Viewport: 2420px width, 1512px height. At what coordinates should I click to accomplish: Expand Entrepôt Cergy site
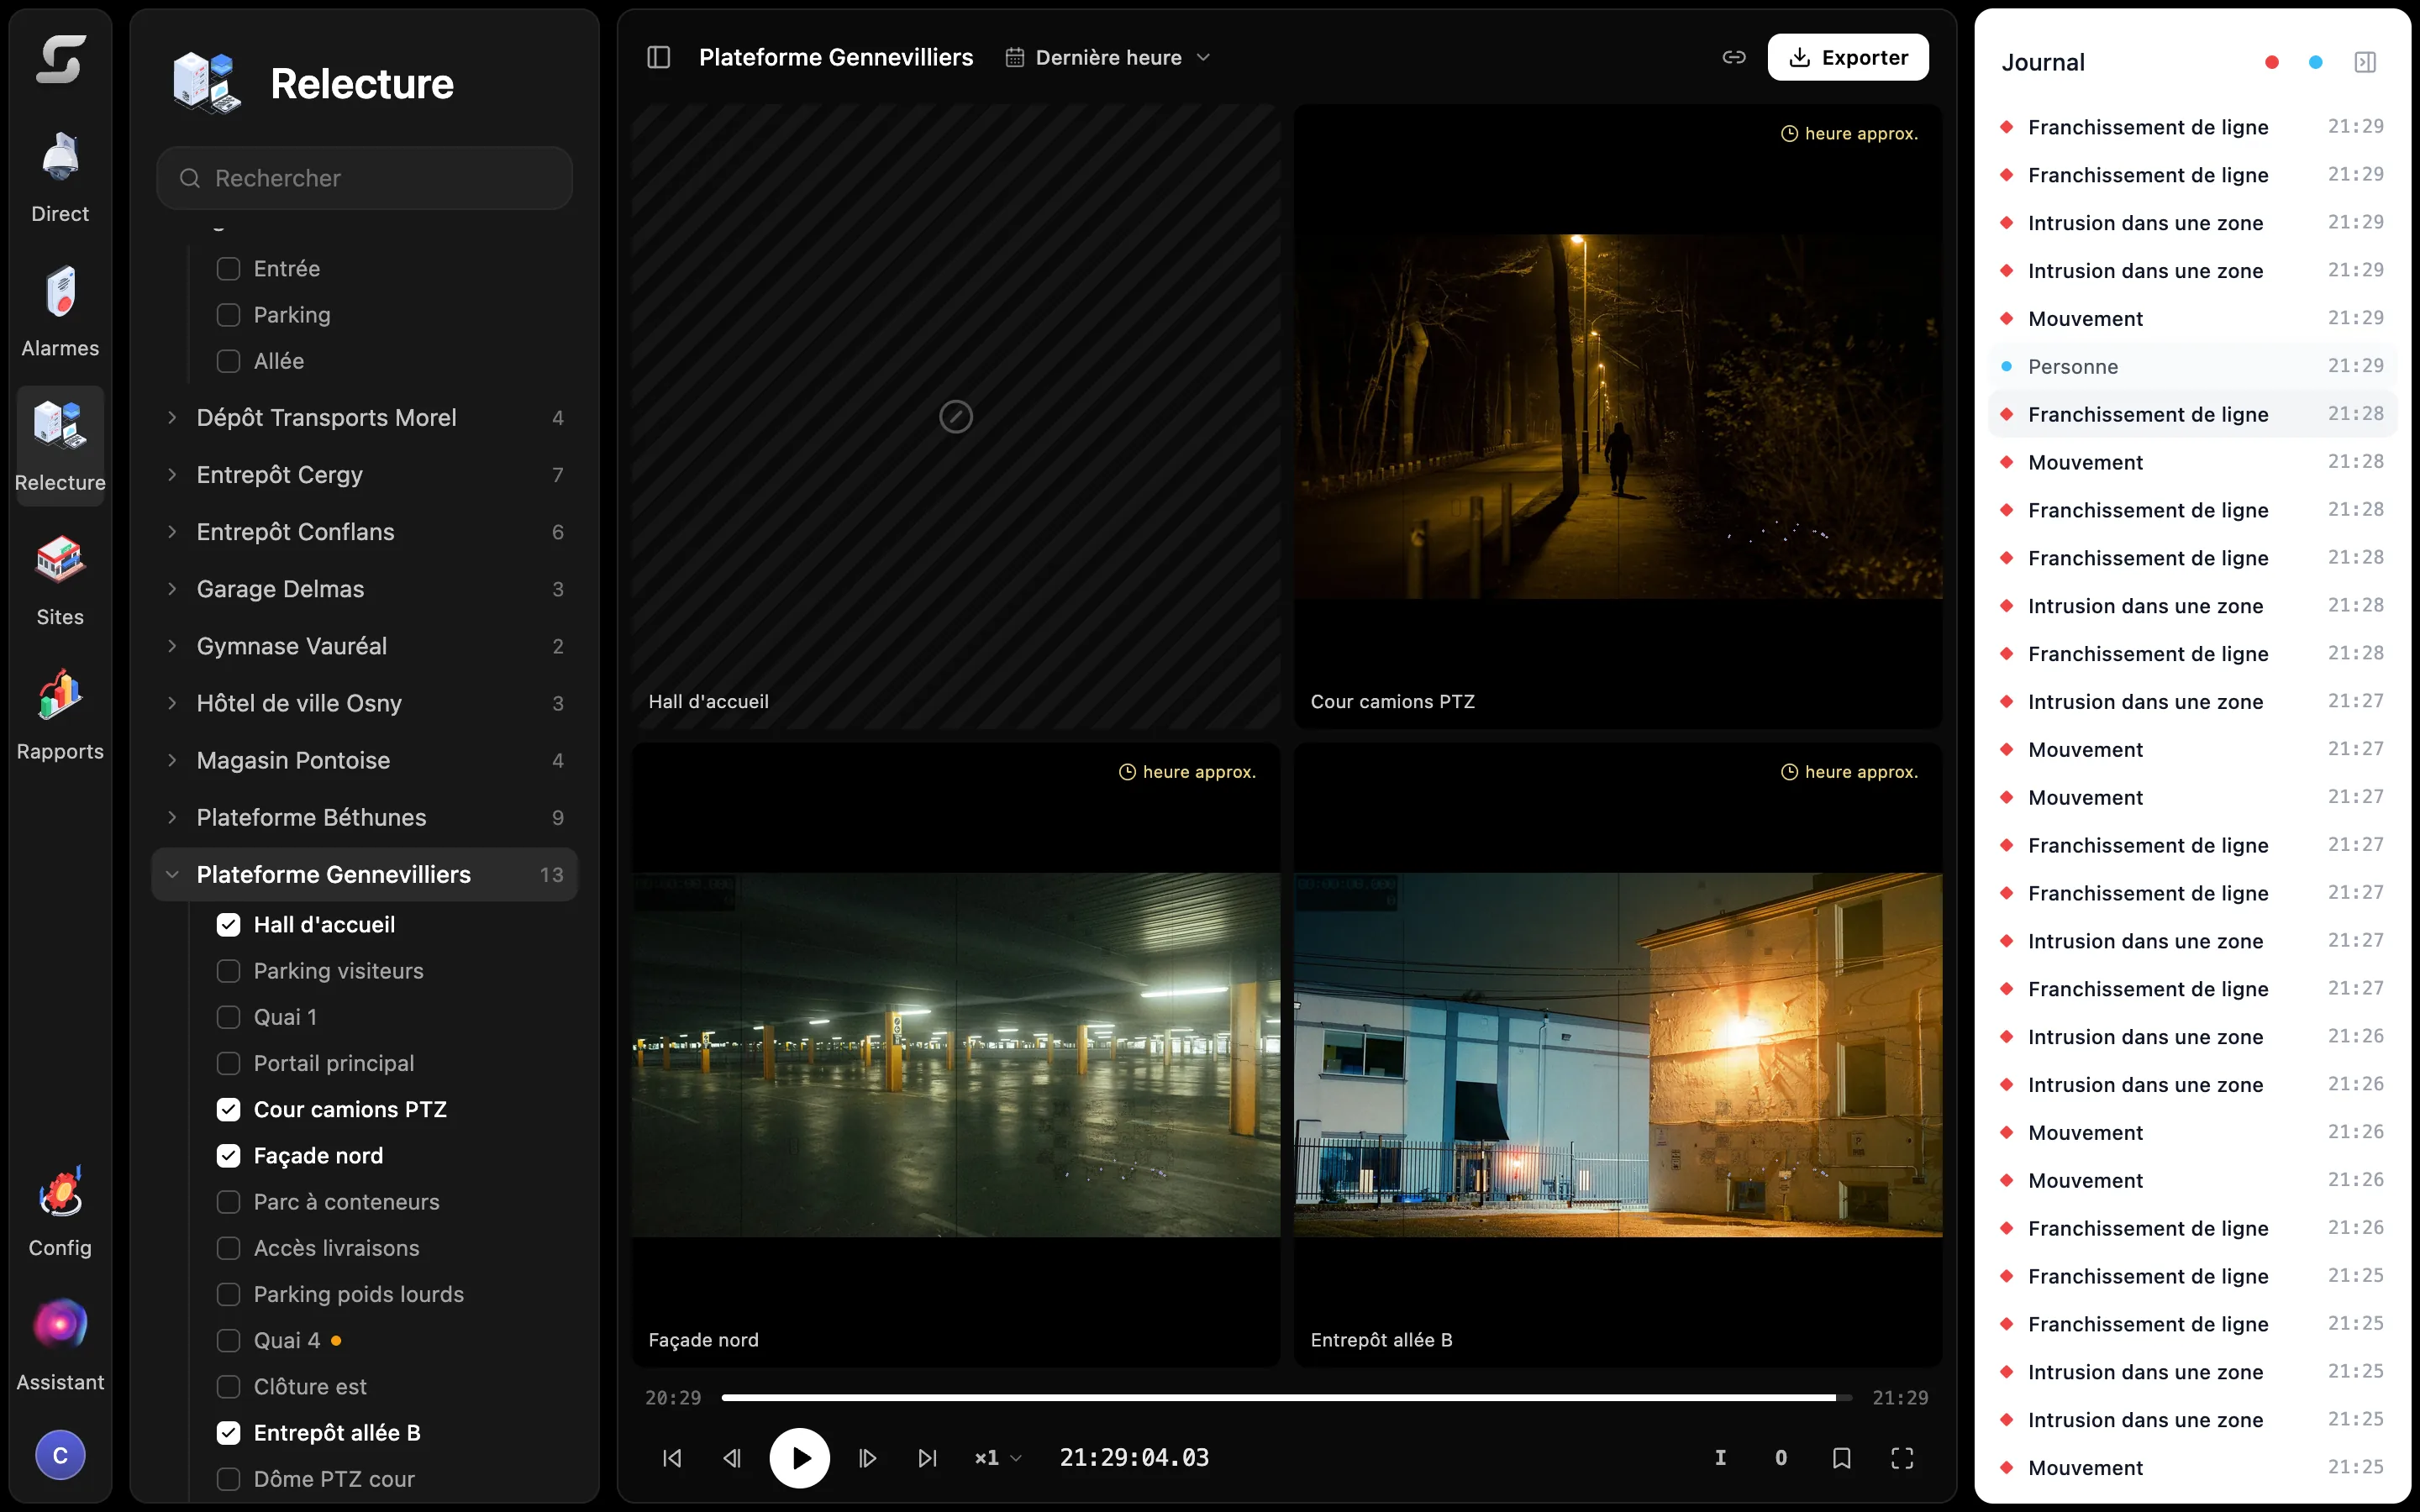pos(365,475)
